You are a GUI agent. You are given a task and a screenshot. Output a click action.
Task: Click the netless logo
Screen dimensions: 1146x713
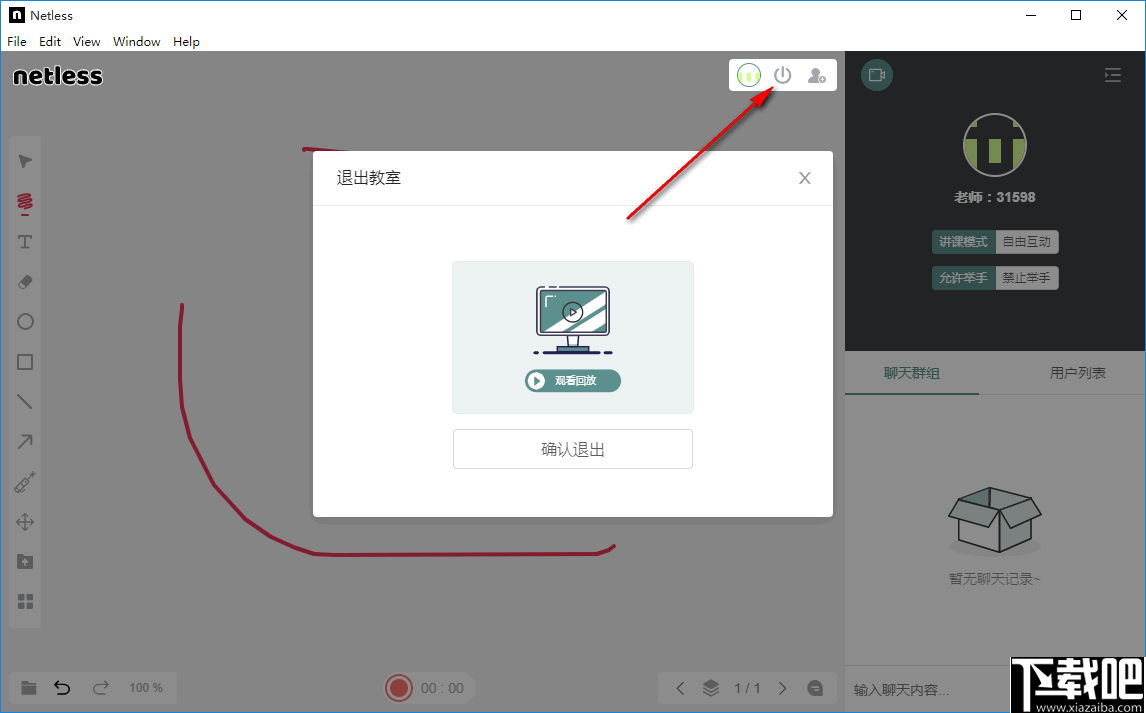click(x=58, y=76)
